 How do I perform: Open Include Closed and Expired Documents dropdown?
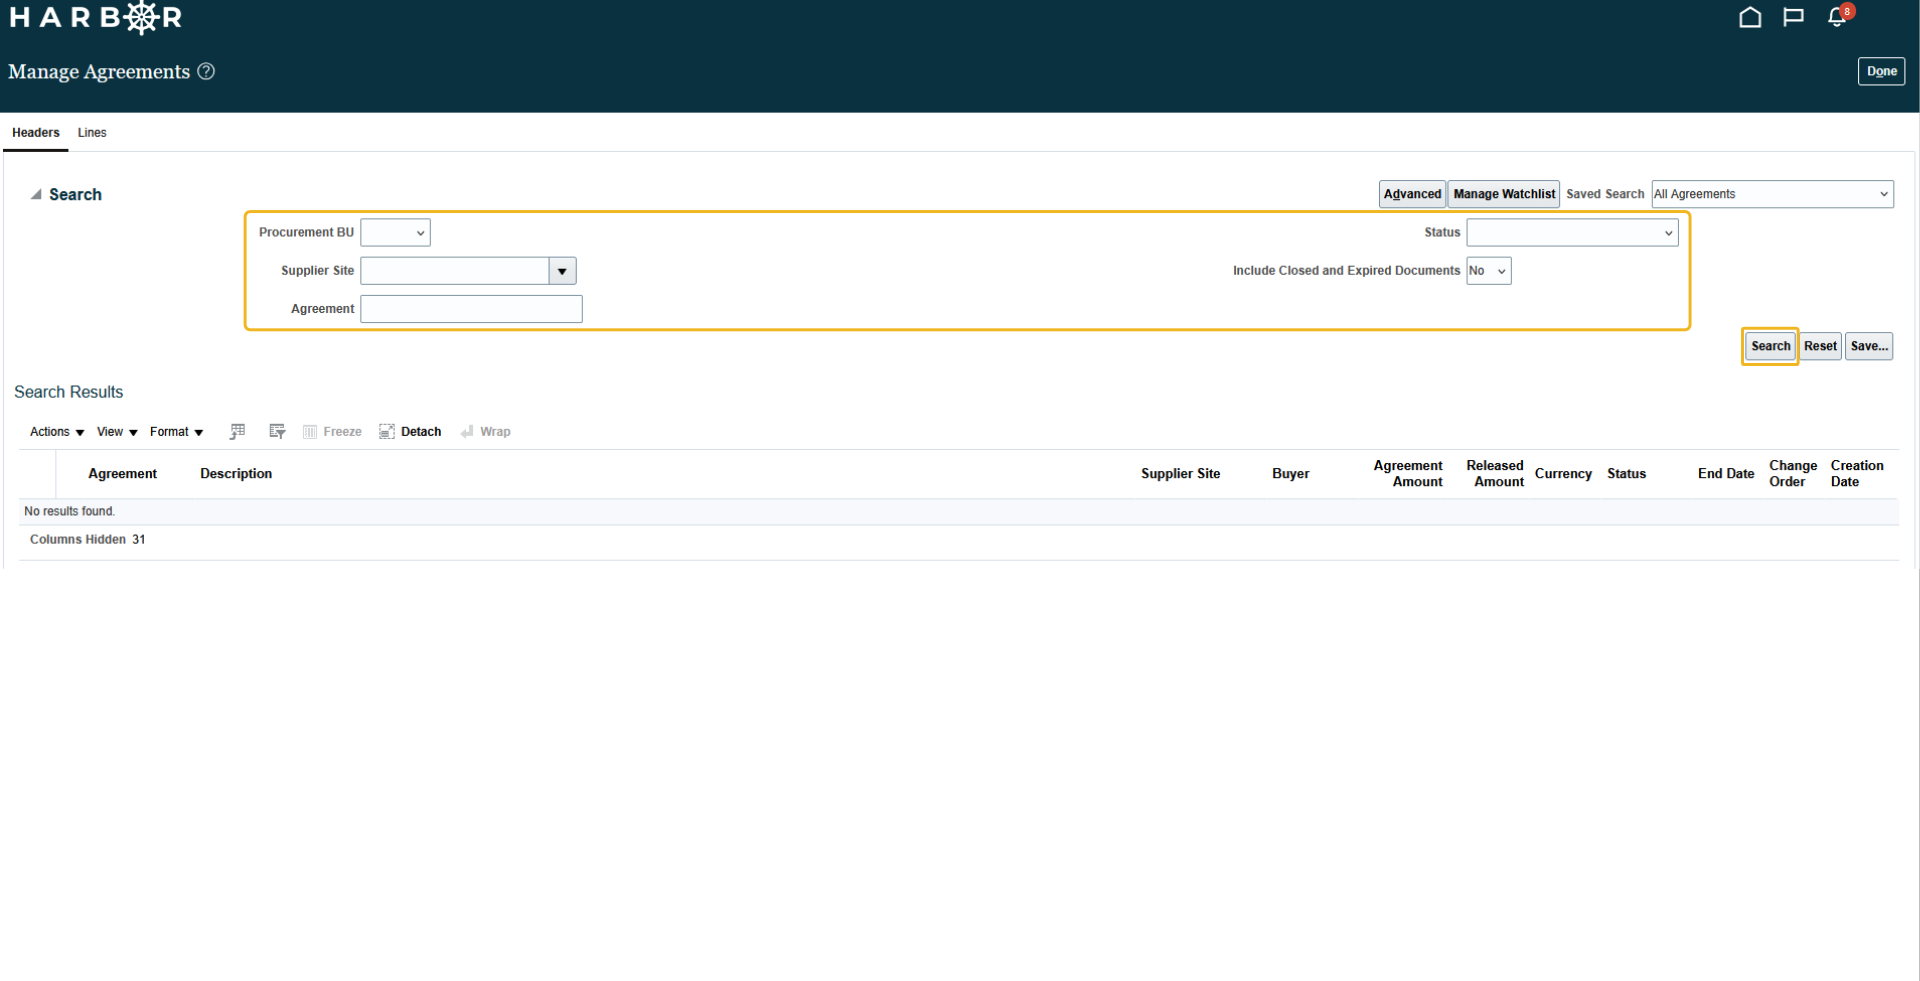click(1488, 271)
